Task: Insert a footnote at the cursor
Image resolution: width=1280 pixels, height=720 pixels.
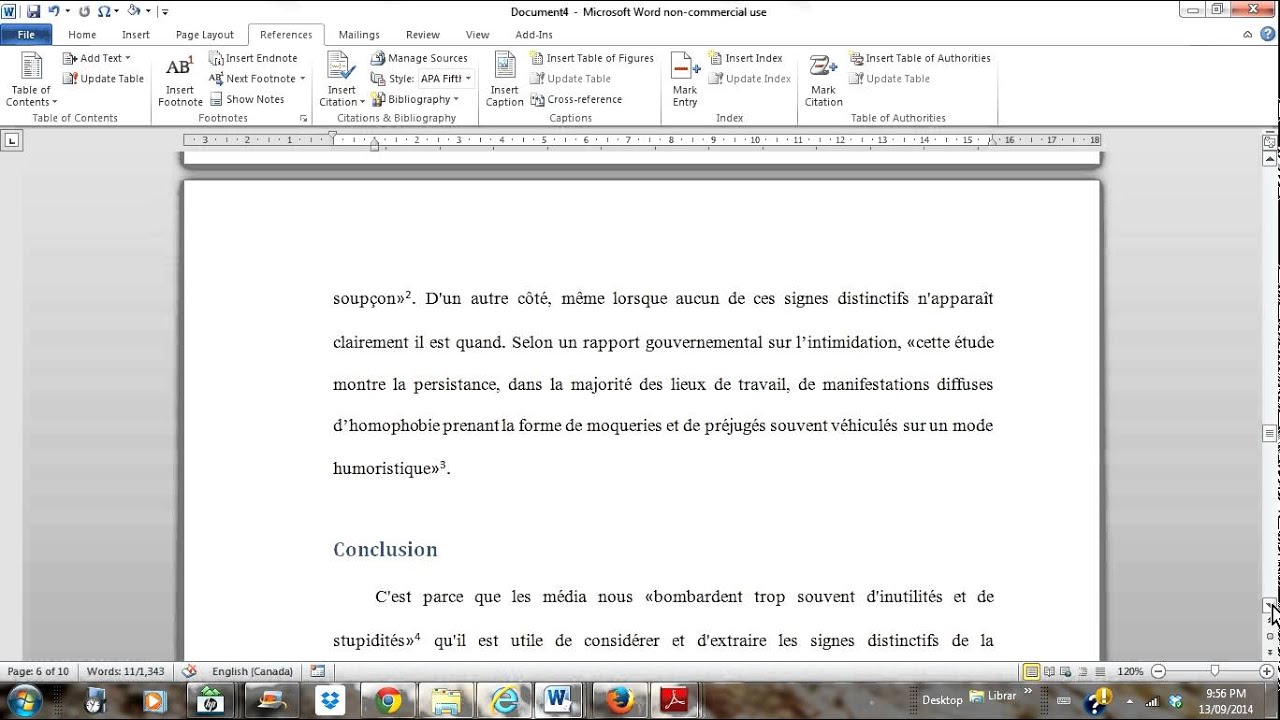Action: click(180, 80)
